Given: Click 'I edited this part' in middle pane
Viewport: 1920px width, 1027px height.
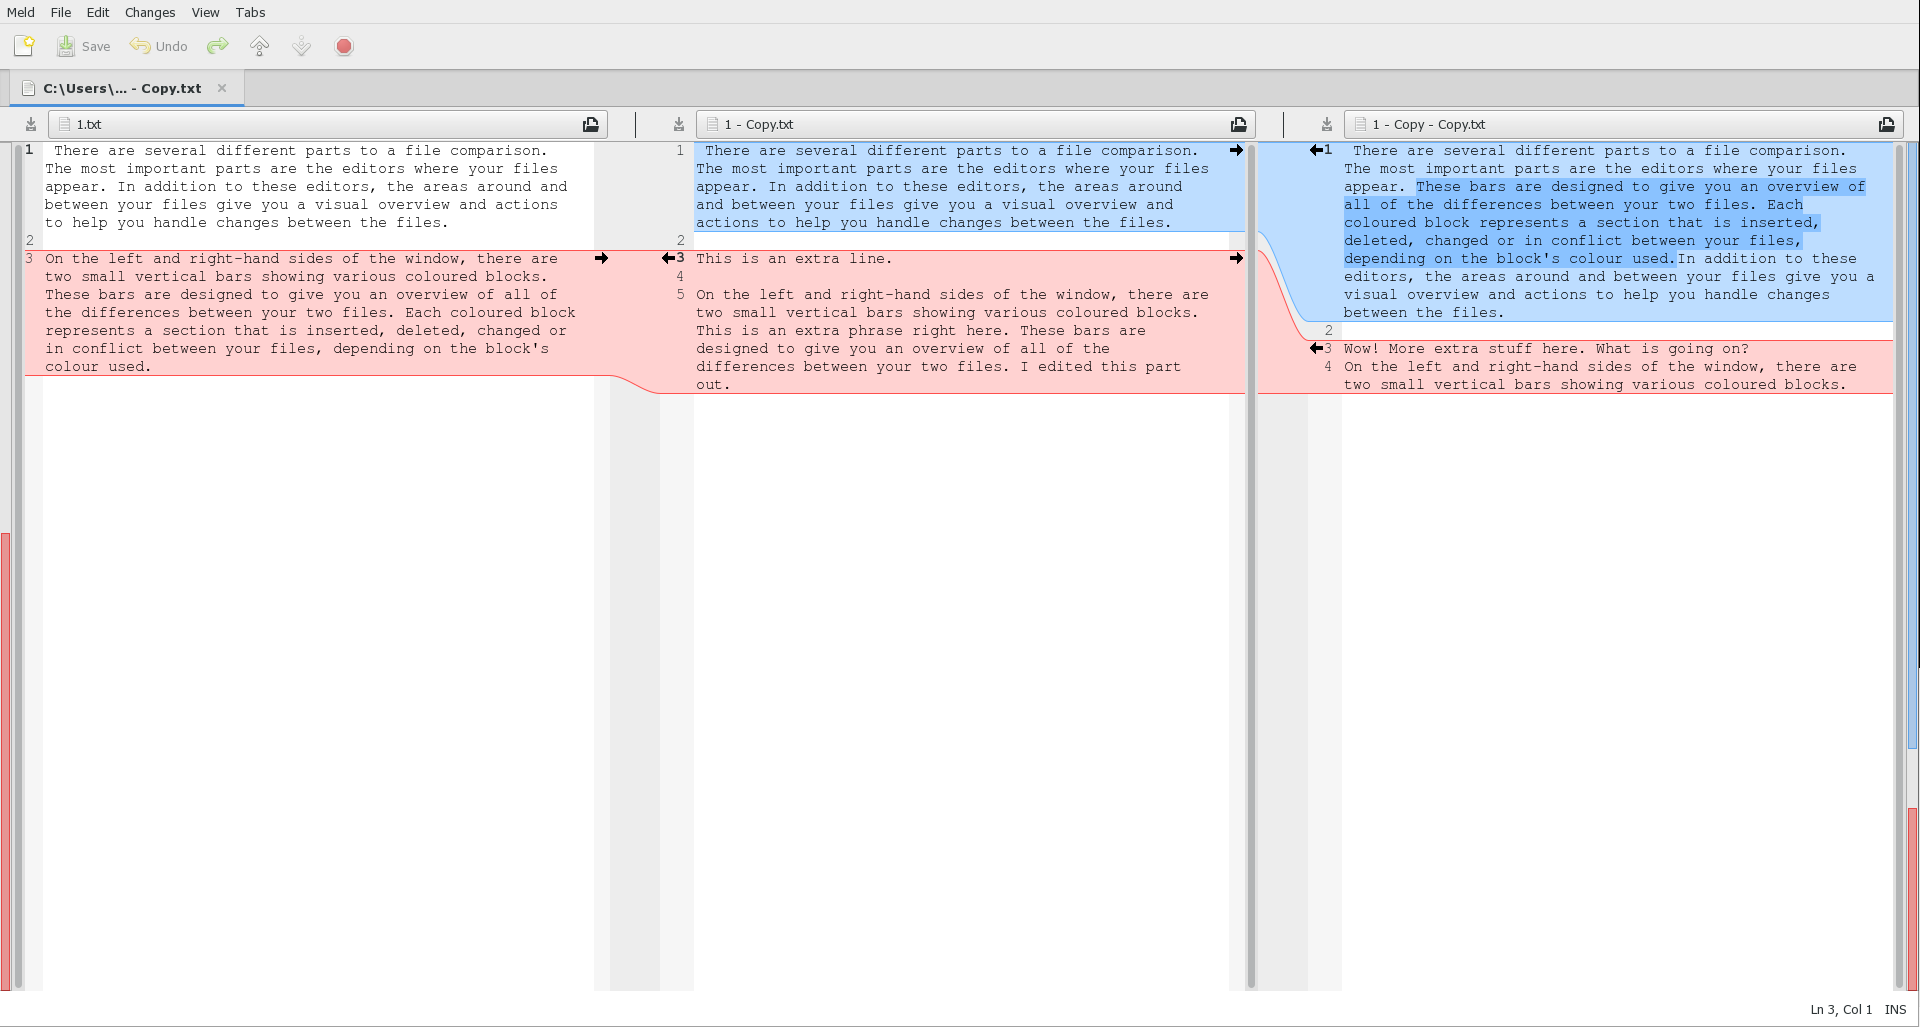Looking at the screenshot, I should (x=1101, y=367).
